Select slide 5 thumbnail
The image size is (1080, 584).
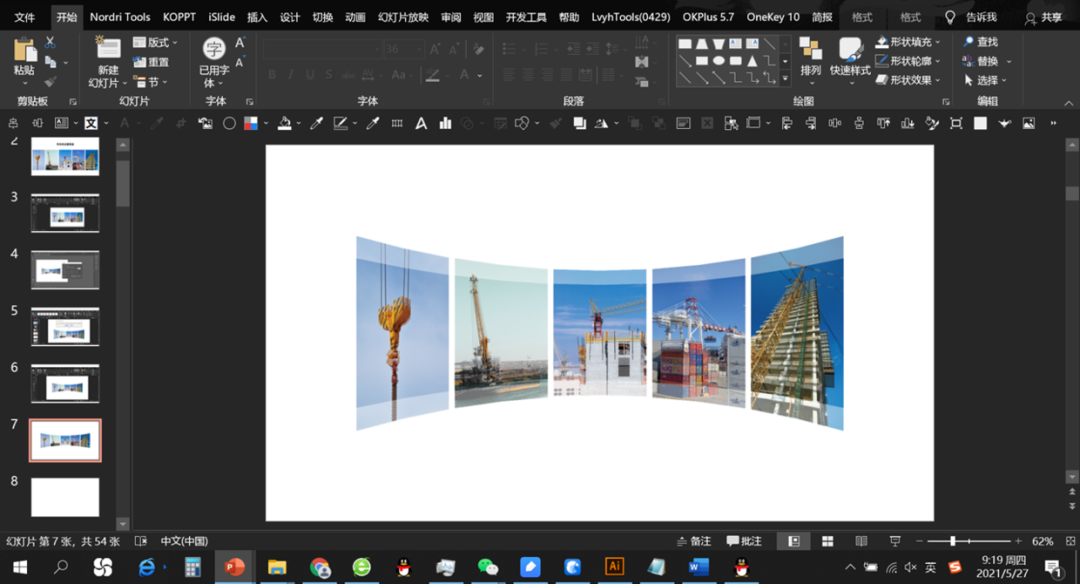[65, 326]
